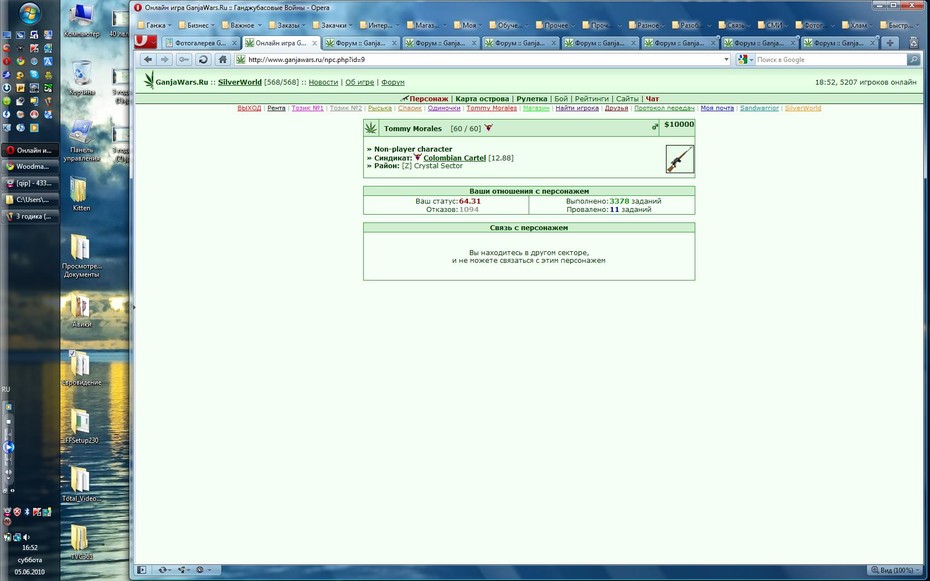Viewport: 930px width, 581px height.
Task: Switch to the Woodma... Chrome taskbar button
Action: point(30,167)
